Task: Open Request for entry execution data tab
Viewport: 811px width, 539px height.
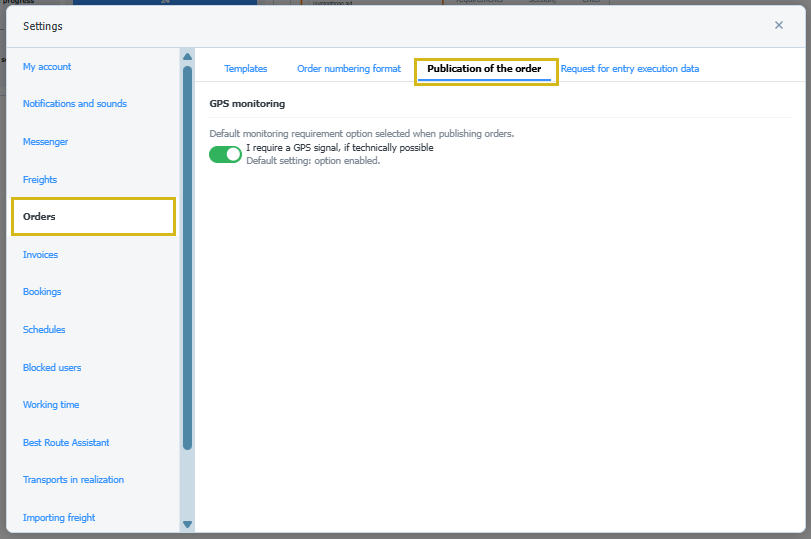Action: tap(629, 69)
